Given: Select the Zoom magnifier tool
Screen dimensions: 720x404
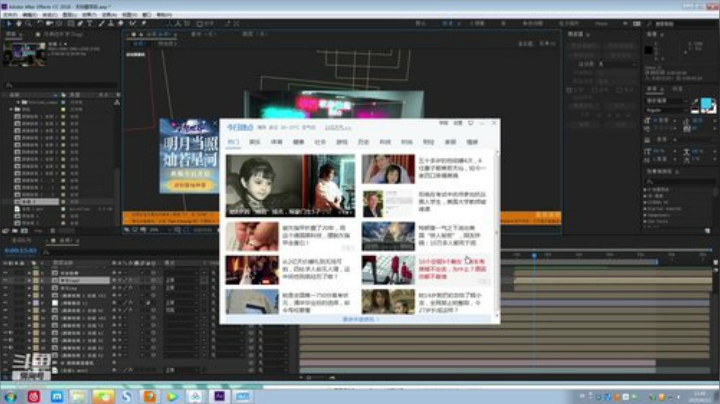Looking at the screenshot, I should pyautogui.click(x=28, y=23).
